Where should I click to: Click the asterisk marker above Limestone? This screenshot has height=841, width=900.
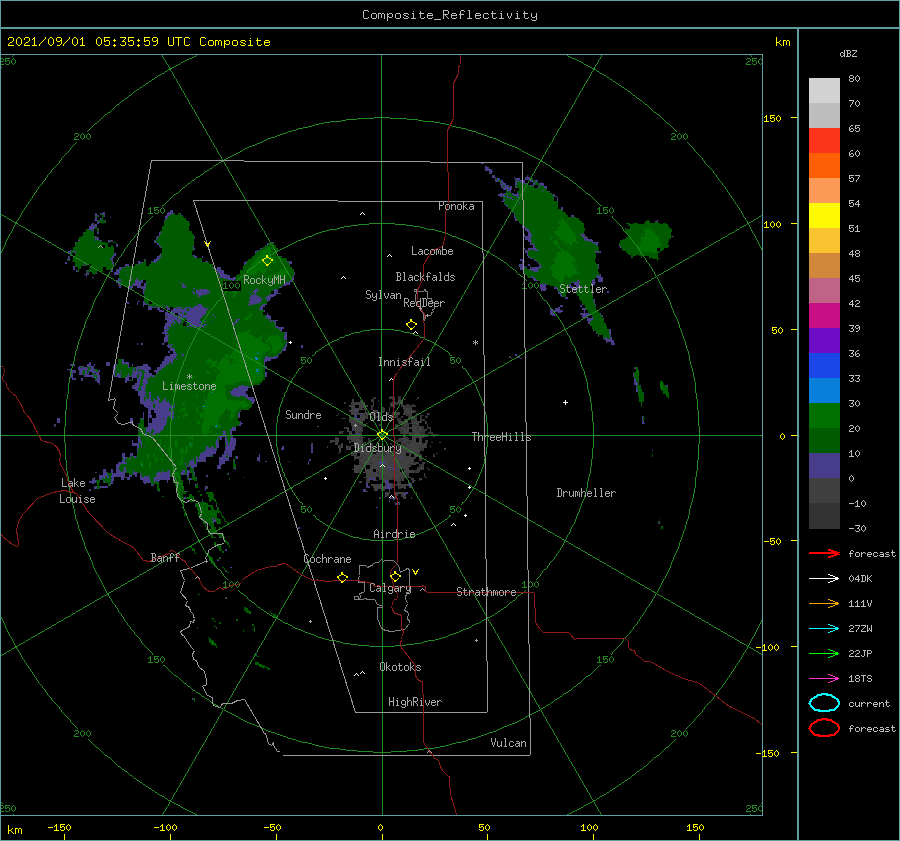[x=189, y=377]
